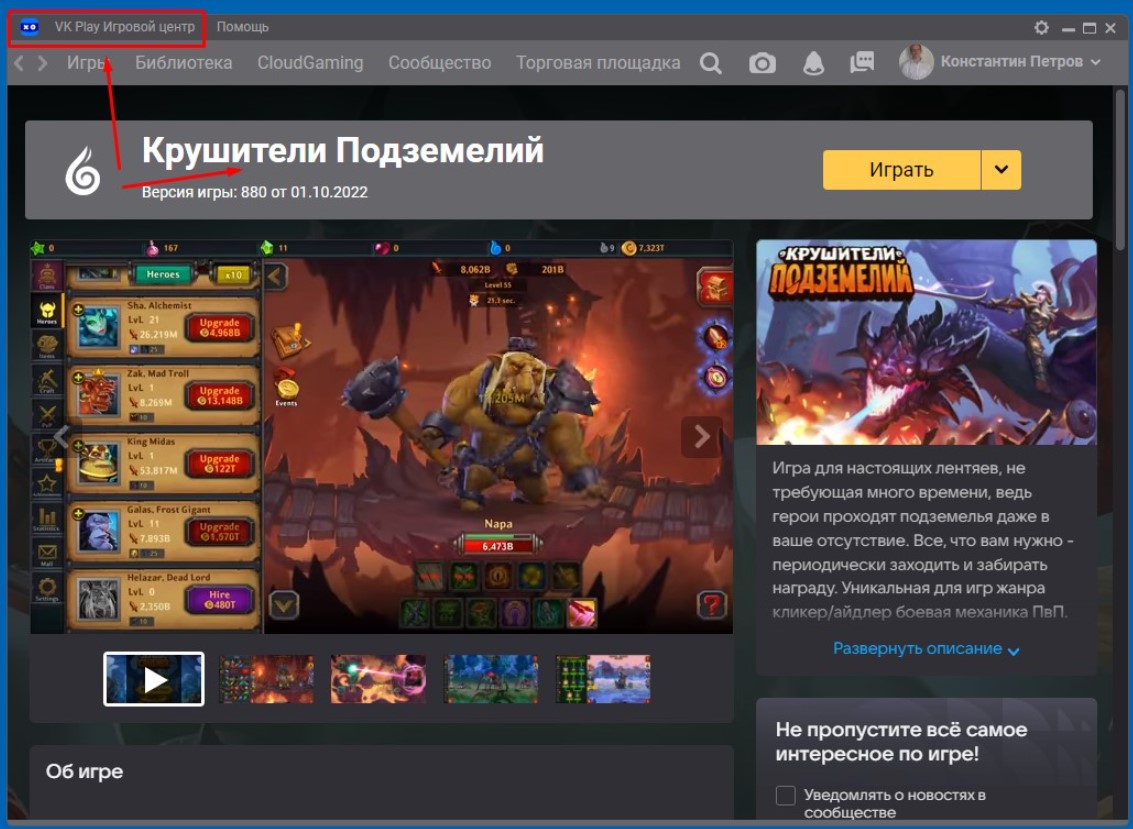Click the search magnifier icon
The image size is (1133, 829).
point(710,63)
